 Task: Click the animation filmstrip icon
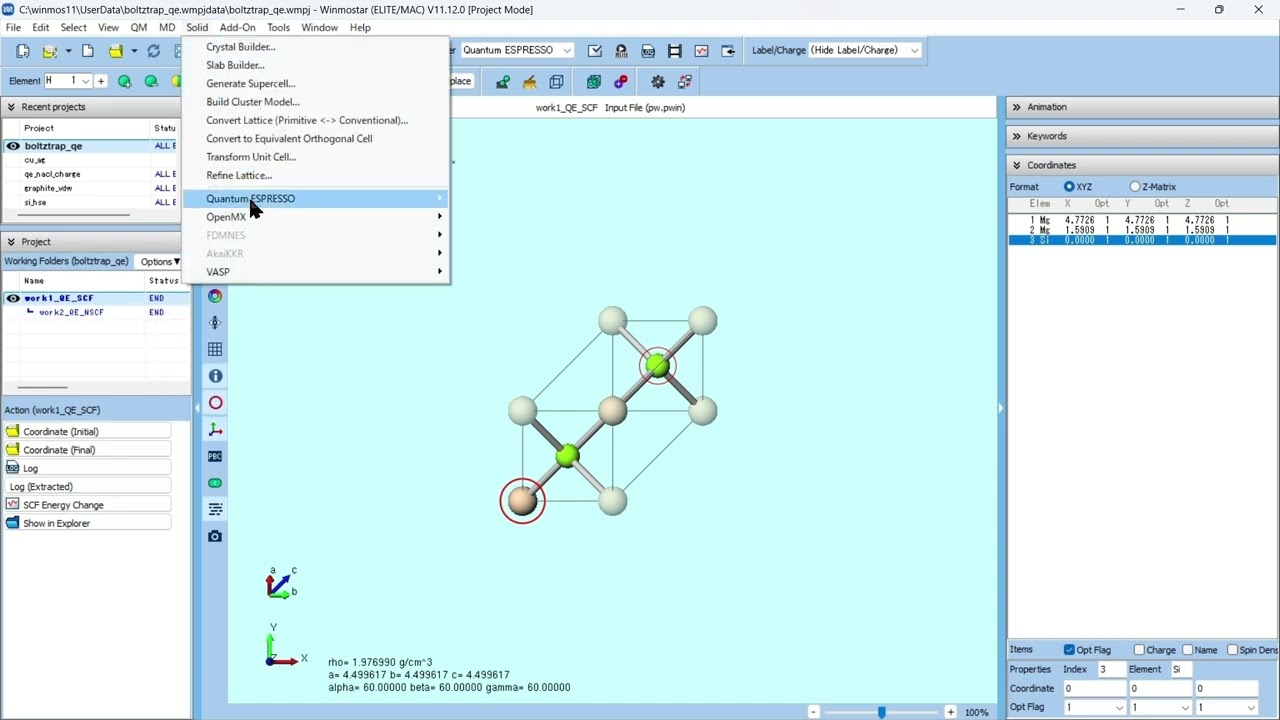[x=674, y=51]
